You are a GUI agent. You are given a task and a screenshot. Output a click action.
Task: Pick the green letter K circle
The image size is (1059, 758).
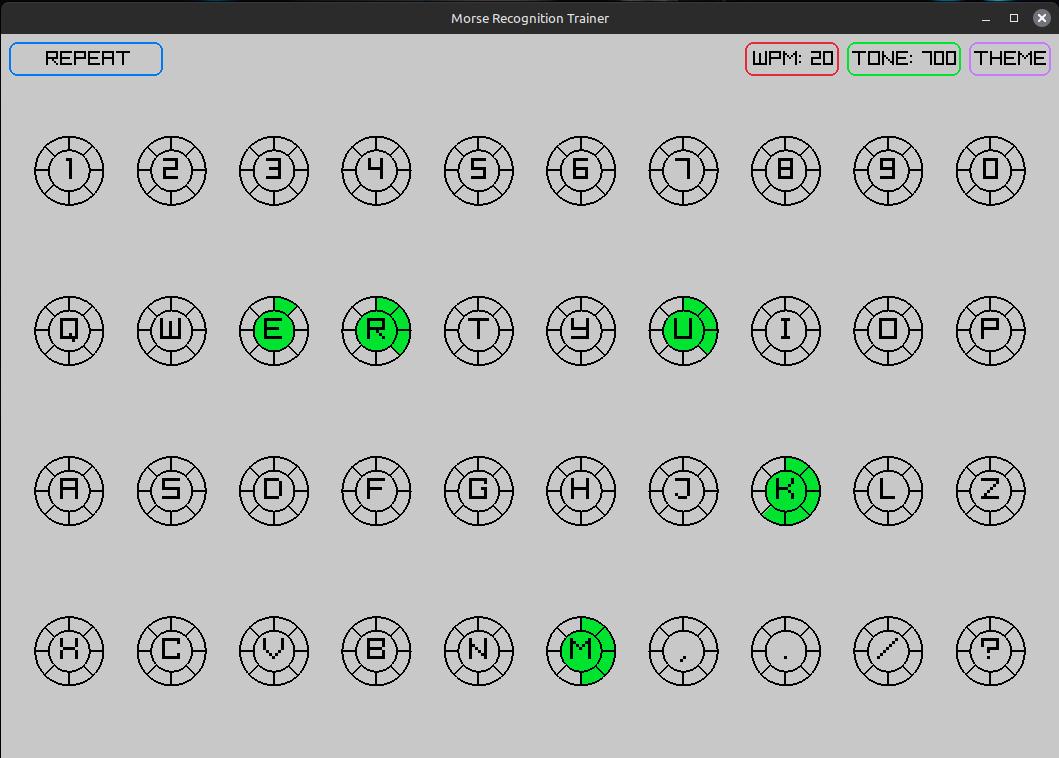click(x=785, y=490)
